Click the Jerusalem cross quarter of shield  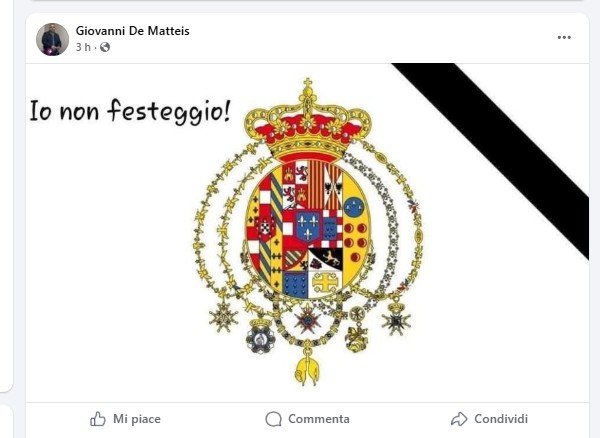point(324,284)
